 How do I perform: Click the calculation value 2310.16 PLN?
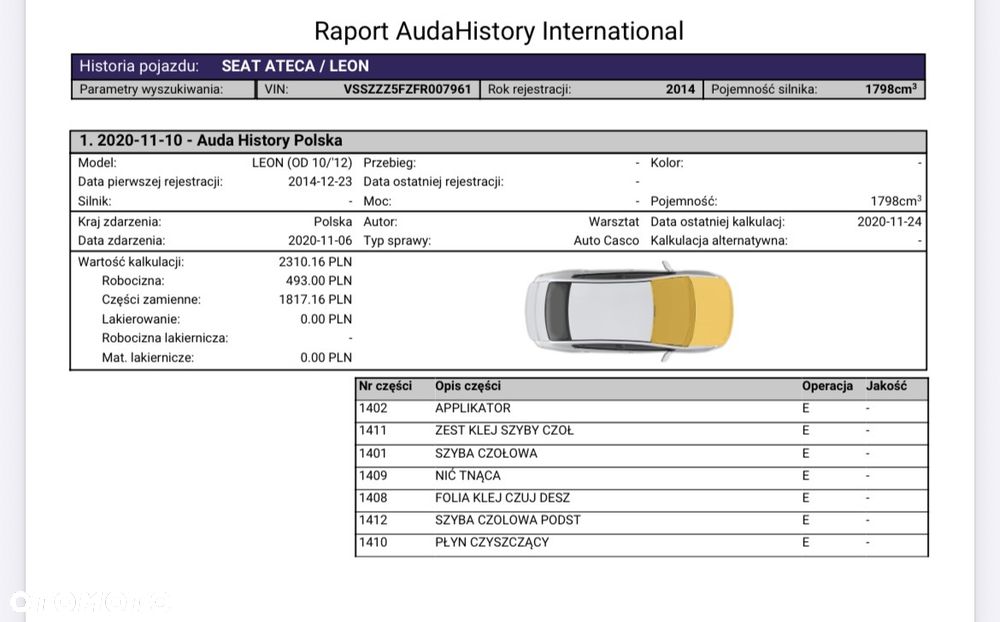315,262
